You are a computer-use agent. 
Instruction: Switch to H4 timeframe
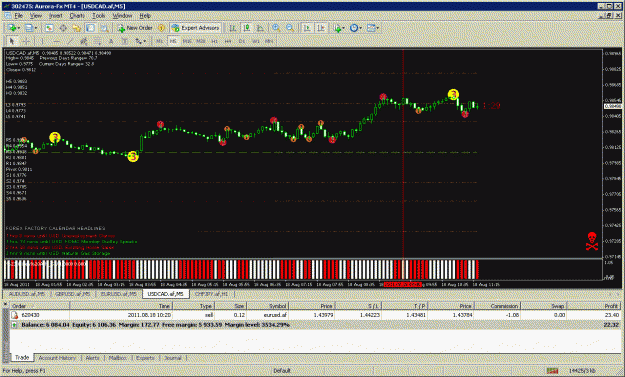[x=228, y=41]
